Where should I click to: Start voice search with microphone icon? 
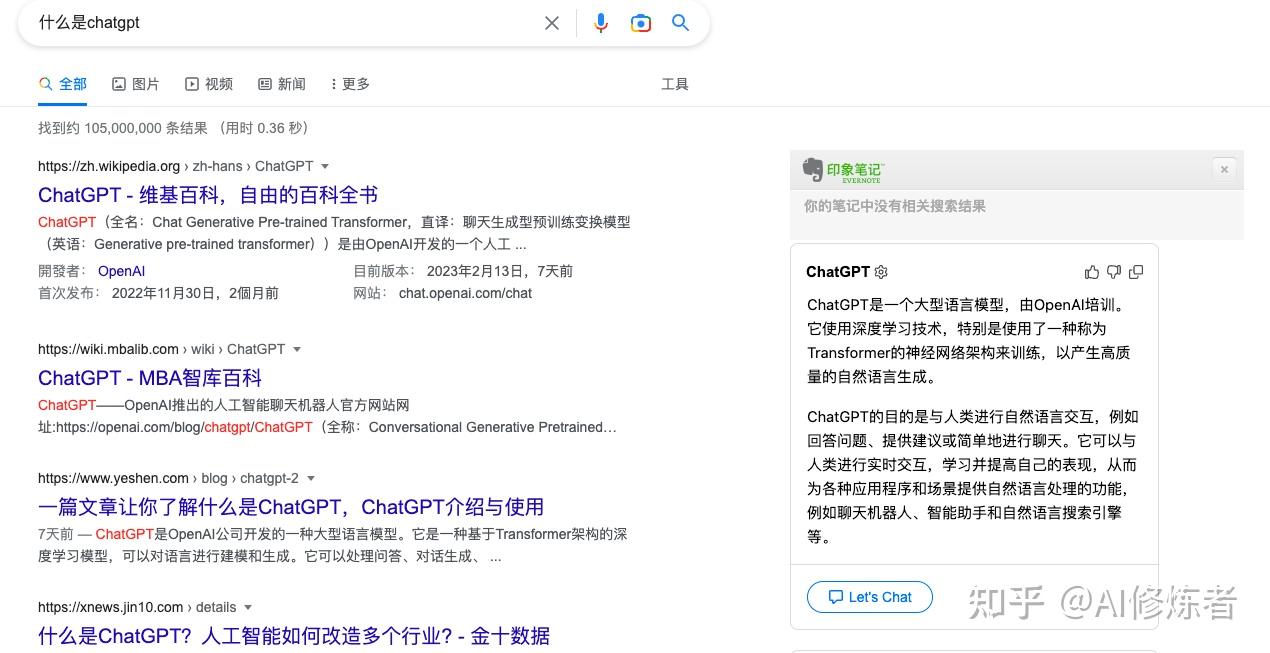click(600, 23)
